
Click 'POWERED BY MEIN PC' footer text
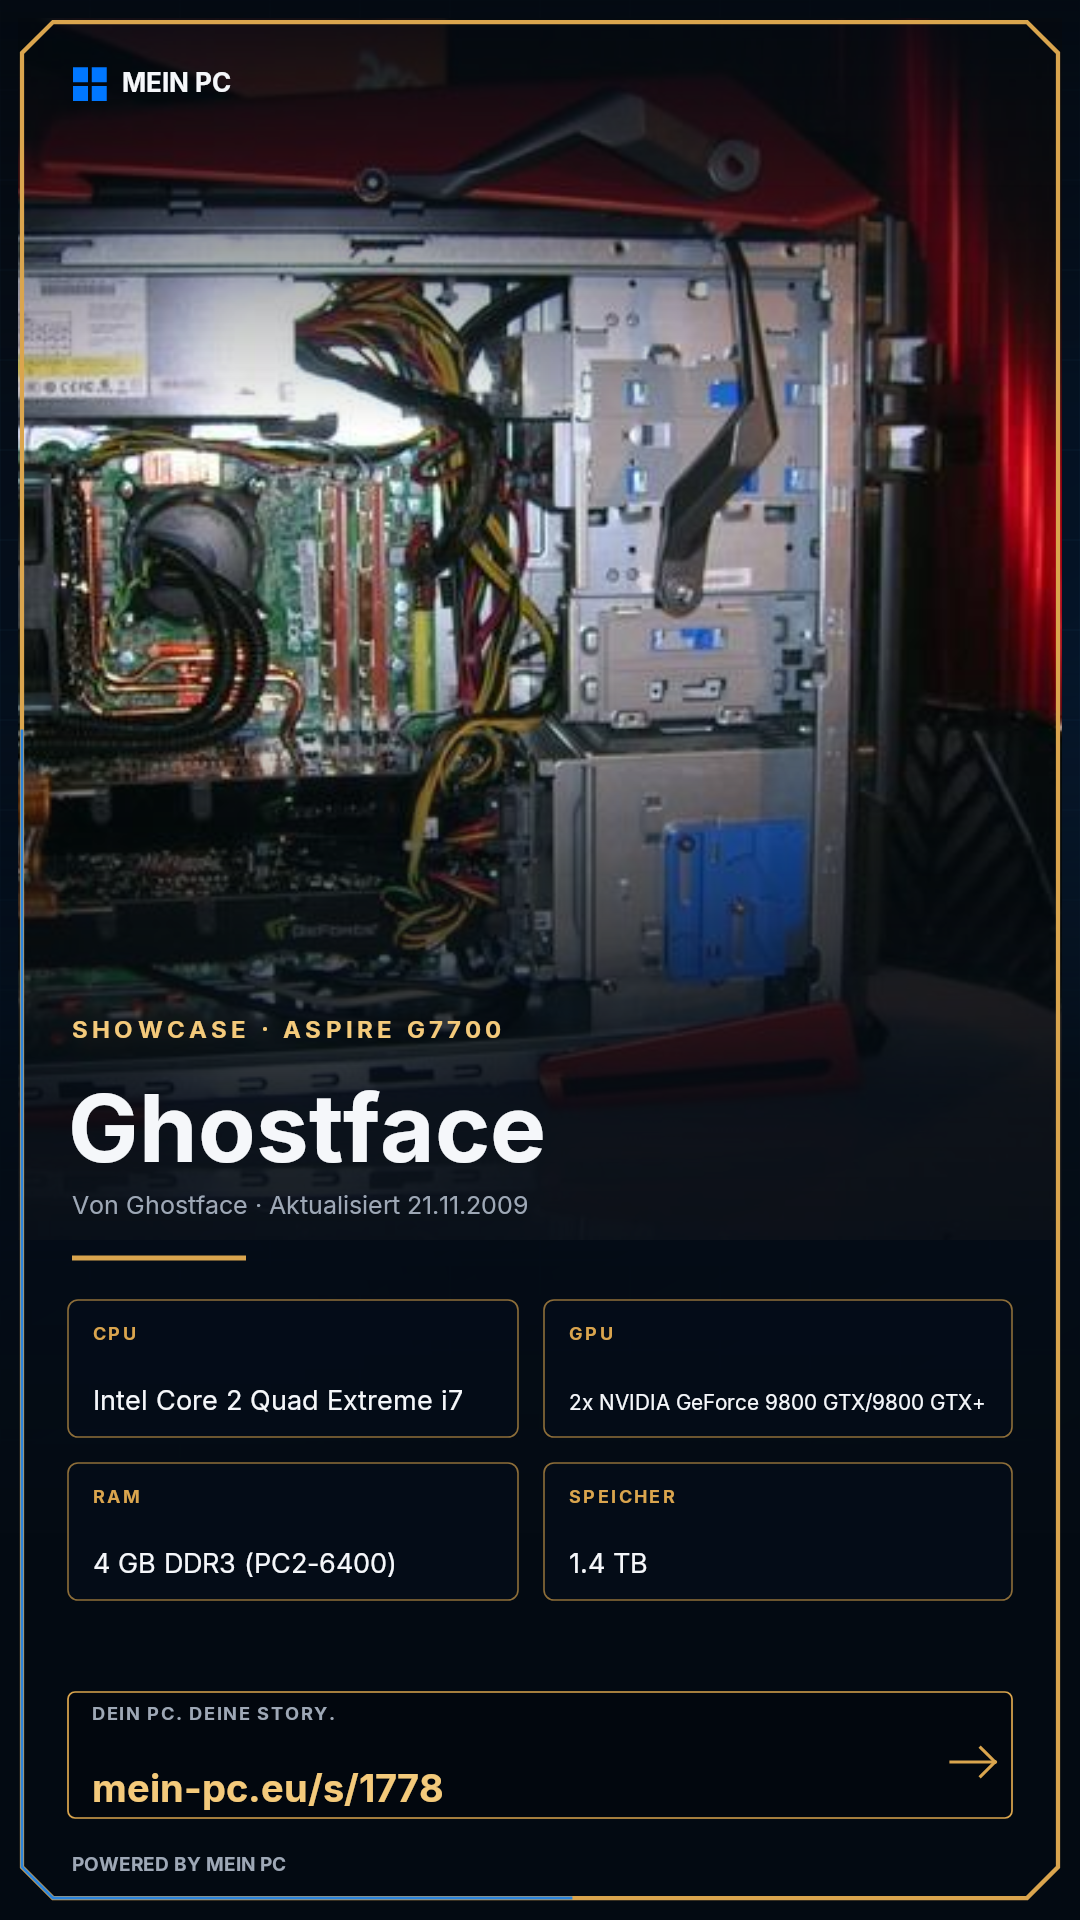tap(179, 1864)
